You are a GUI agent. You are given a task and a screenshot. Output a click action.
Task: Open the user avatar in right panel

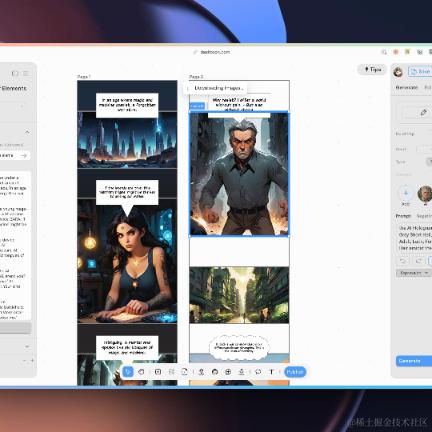[398, 72]
